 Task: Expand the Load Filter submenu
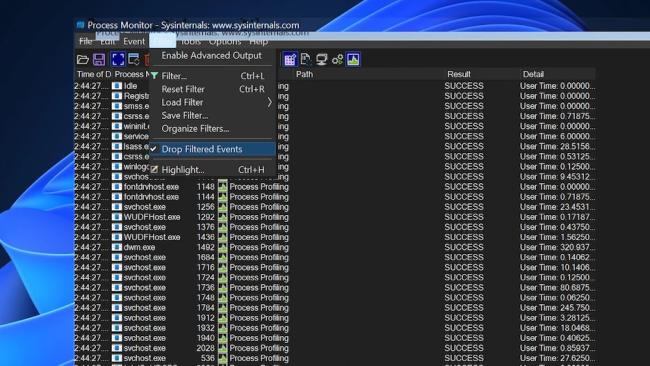coord(213,102)
